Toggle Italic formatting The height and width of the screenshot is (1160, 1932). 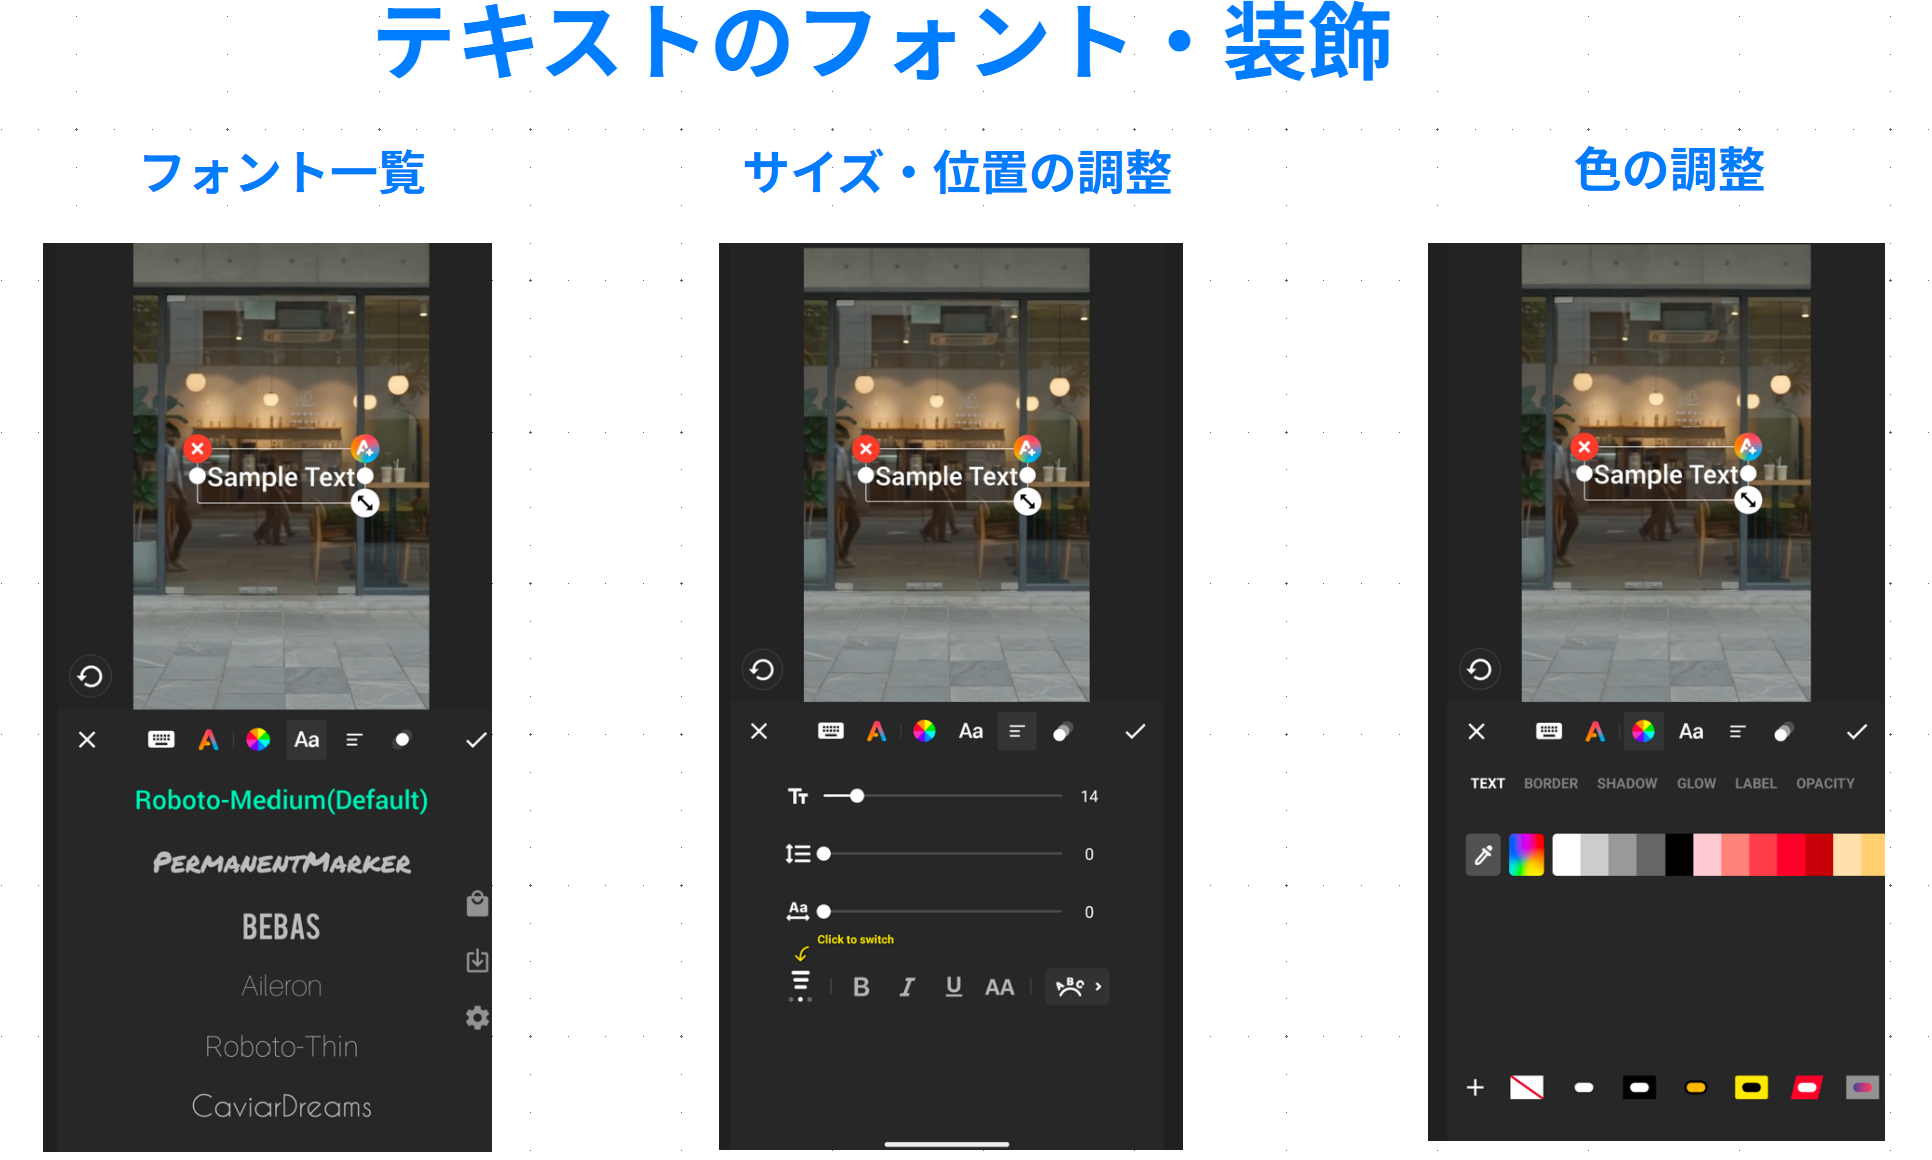[x=907, y=987]
